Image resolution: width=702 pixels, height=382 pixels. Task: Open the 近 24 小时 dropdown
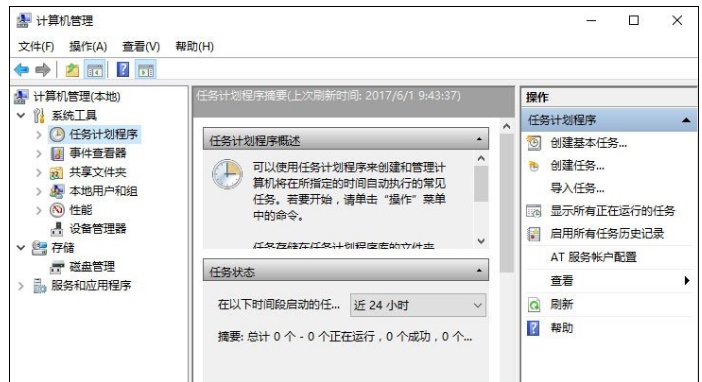tap(418, 305)
